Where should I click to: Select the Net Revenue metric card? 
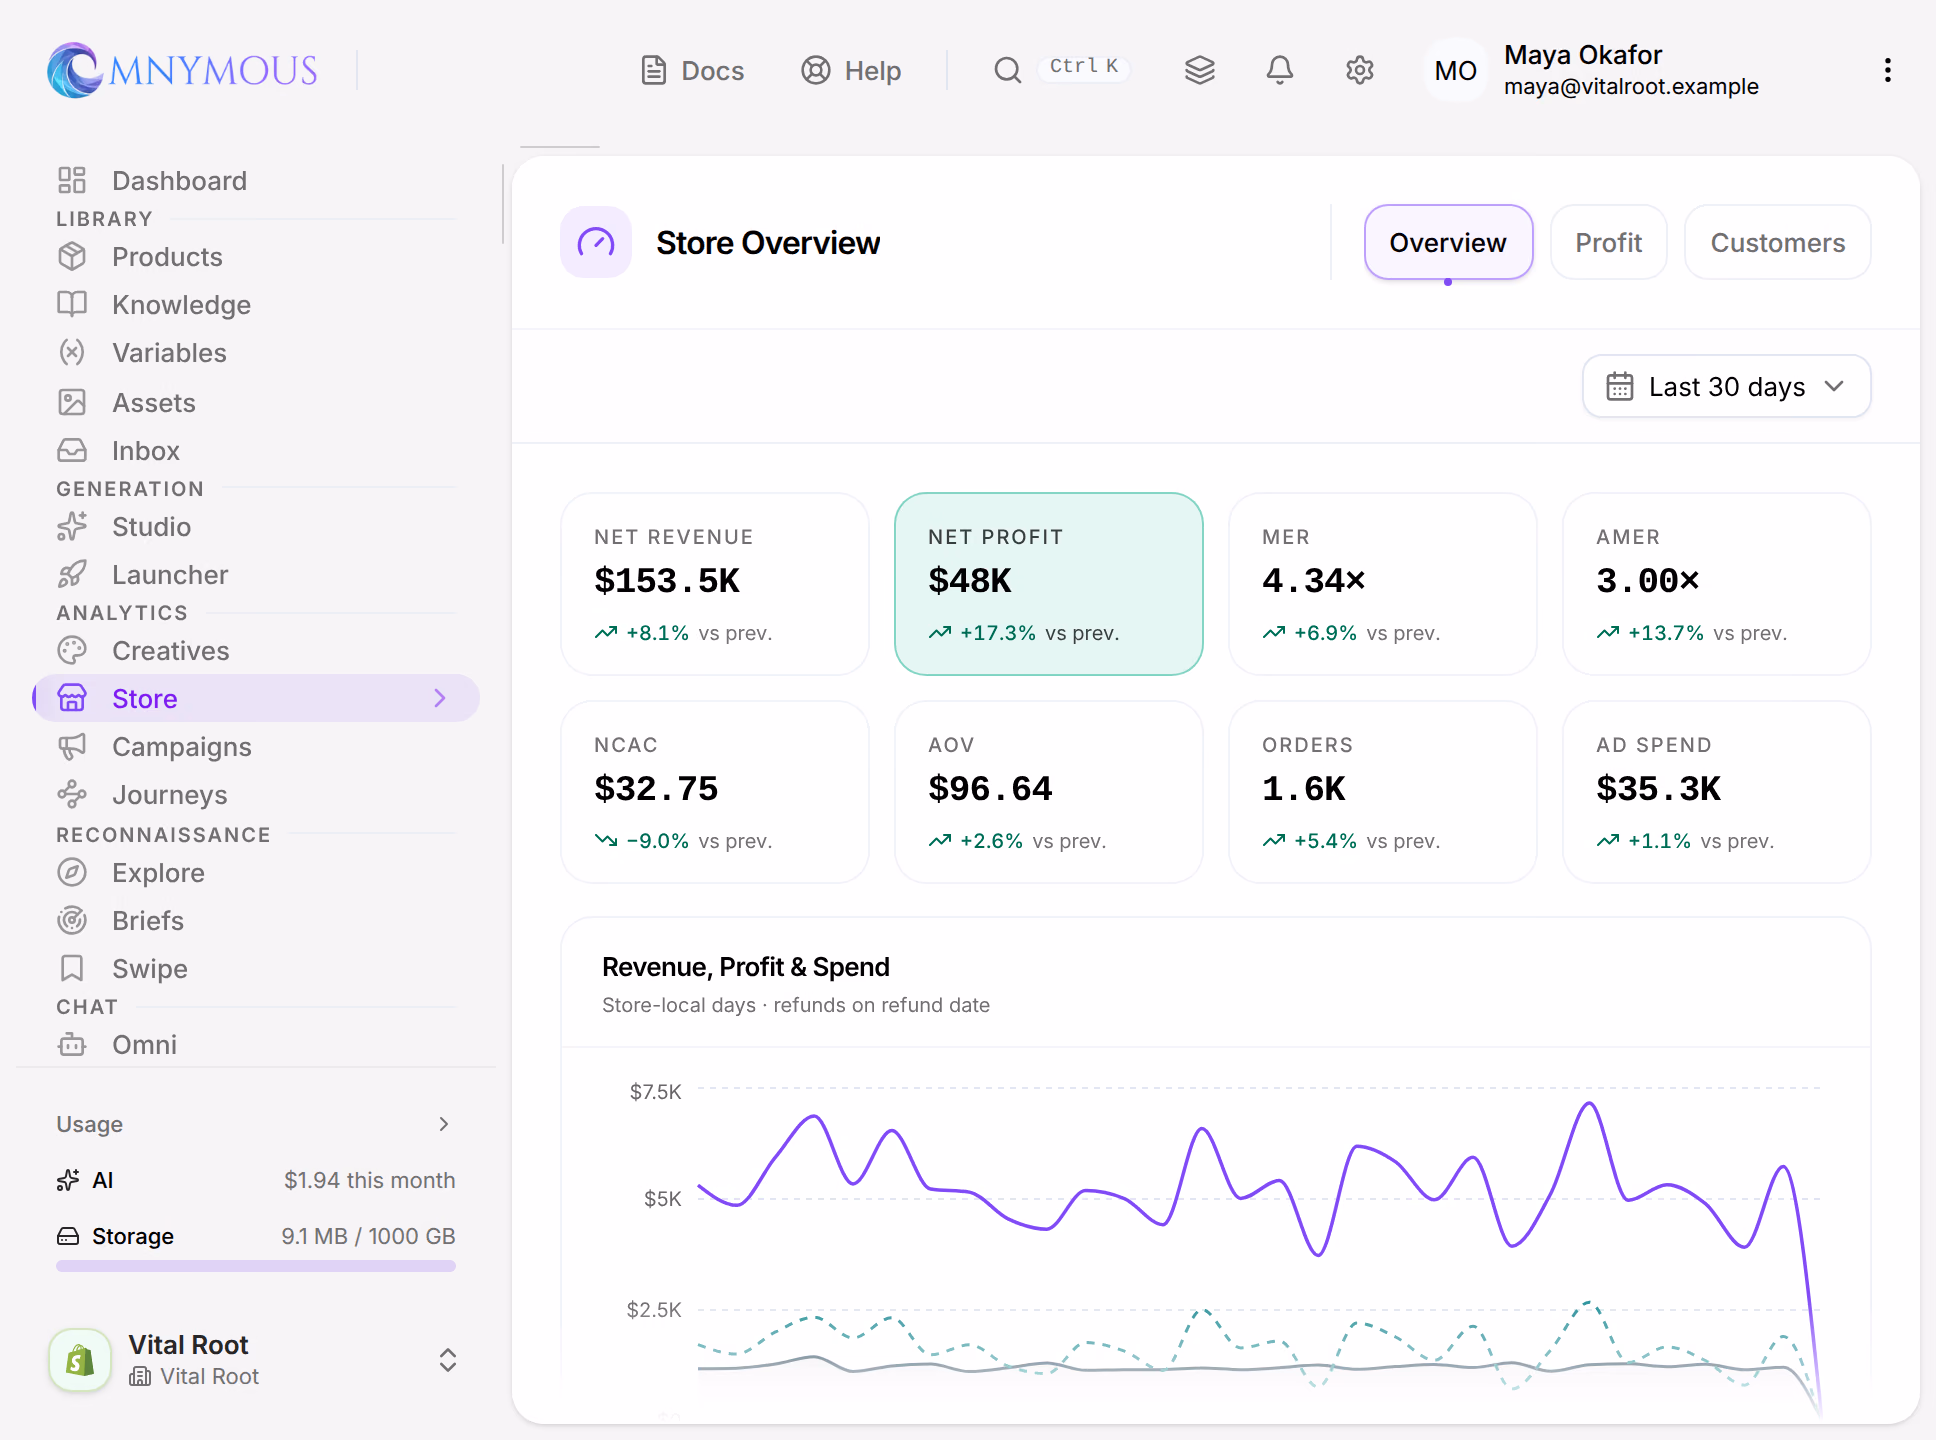(x=715, y=584)
